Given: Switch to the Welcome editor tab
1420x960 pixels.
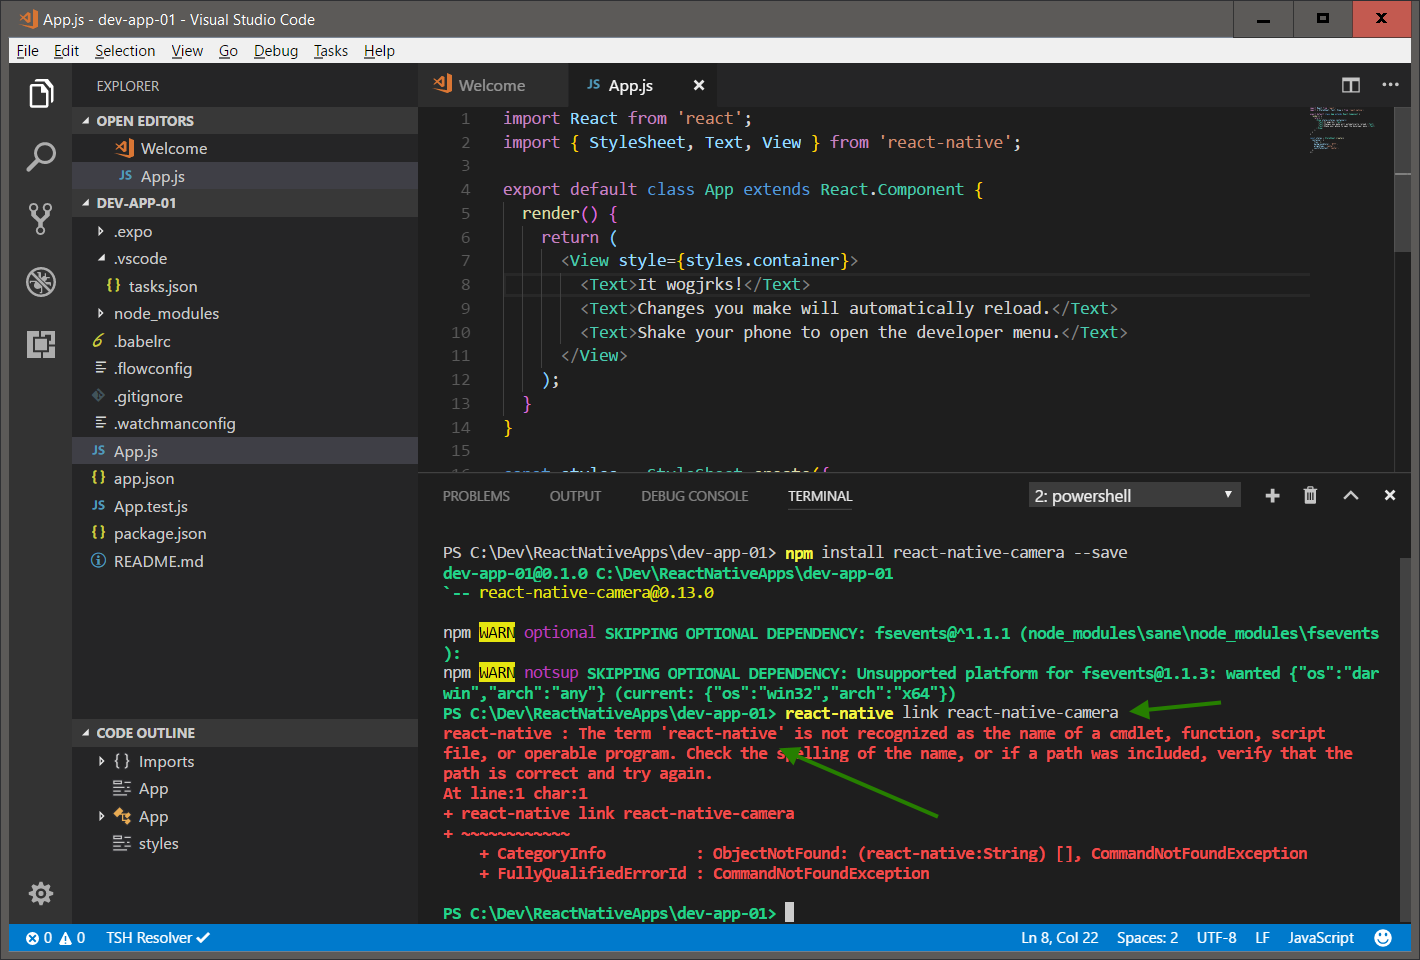Looking at the screenshot, I should tap(493, 85).
